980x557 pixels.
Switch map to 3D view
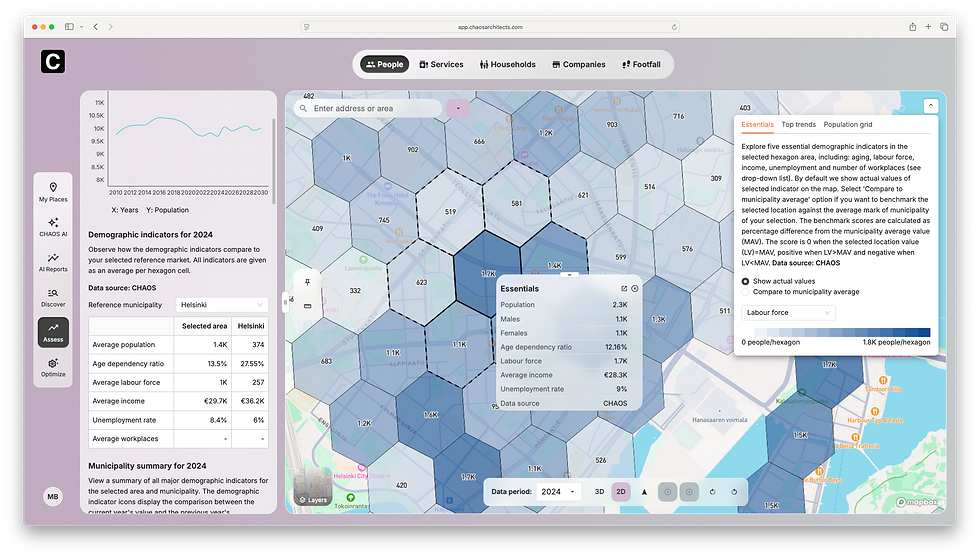pyautogui.click(x=599, y=492)
